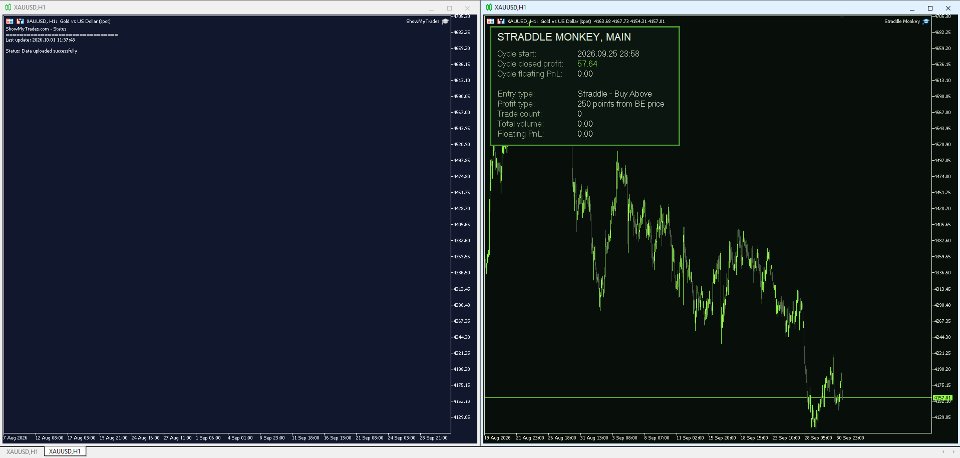Open one-click trading panel icon in right chart
This screenshot has width=960, height=458.
click(490, 21)
